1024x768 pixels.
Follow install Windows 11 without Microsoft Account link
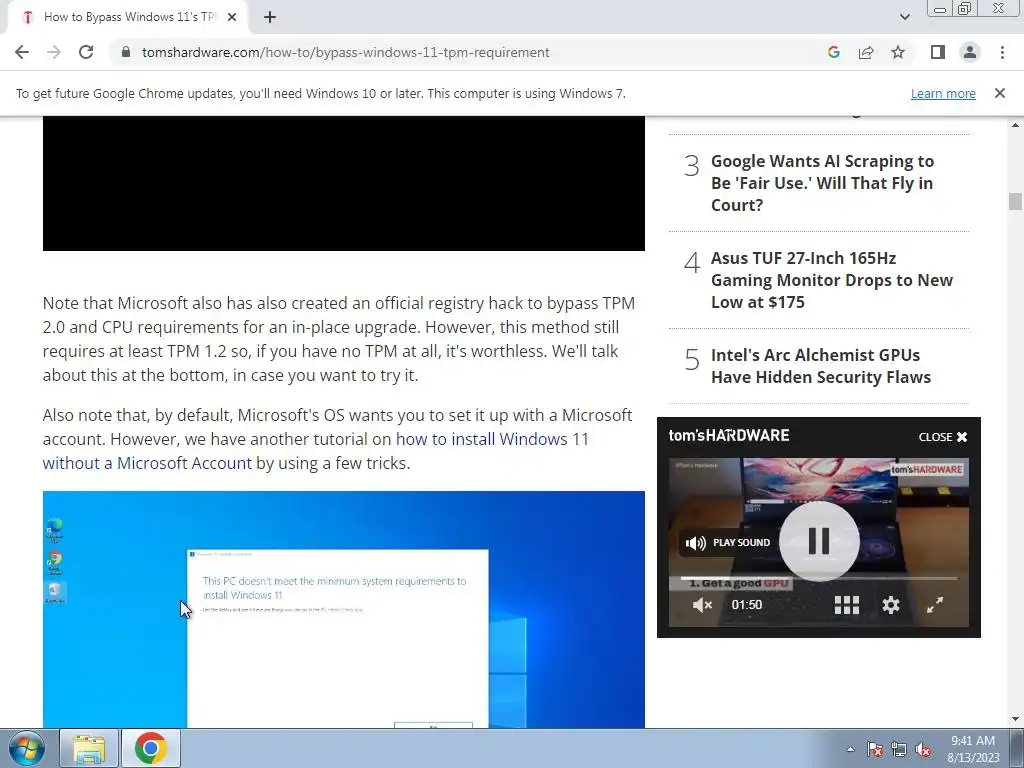pyautogui.click(x=315, y=451)
